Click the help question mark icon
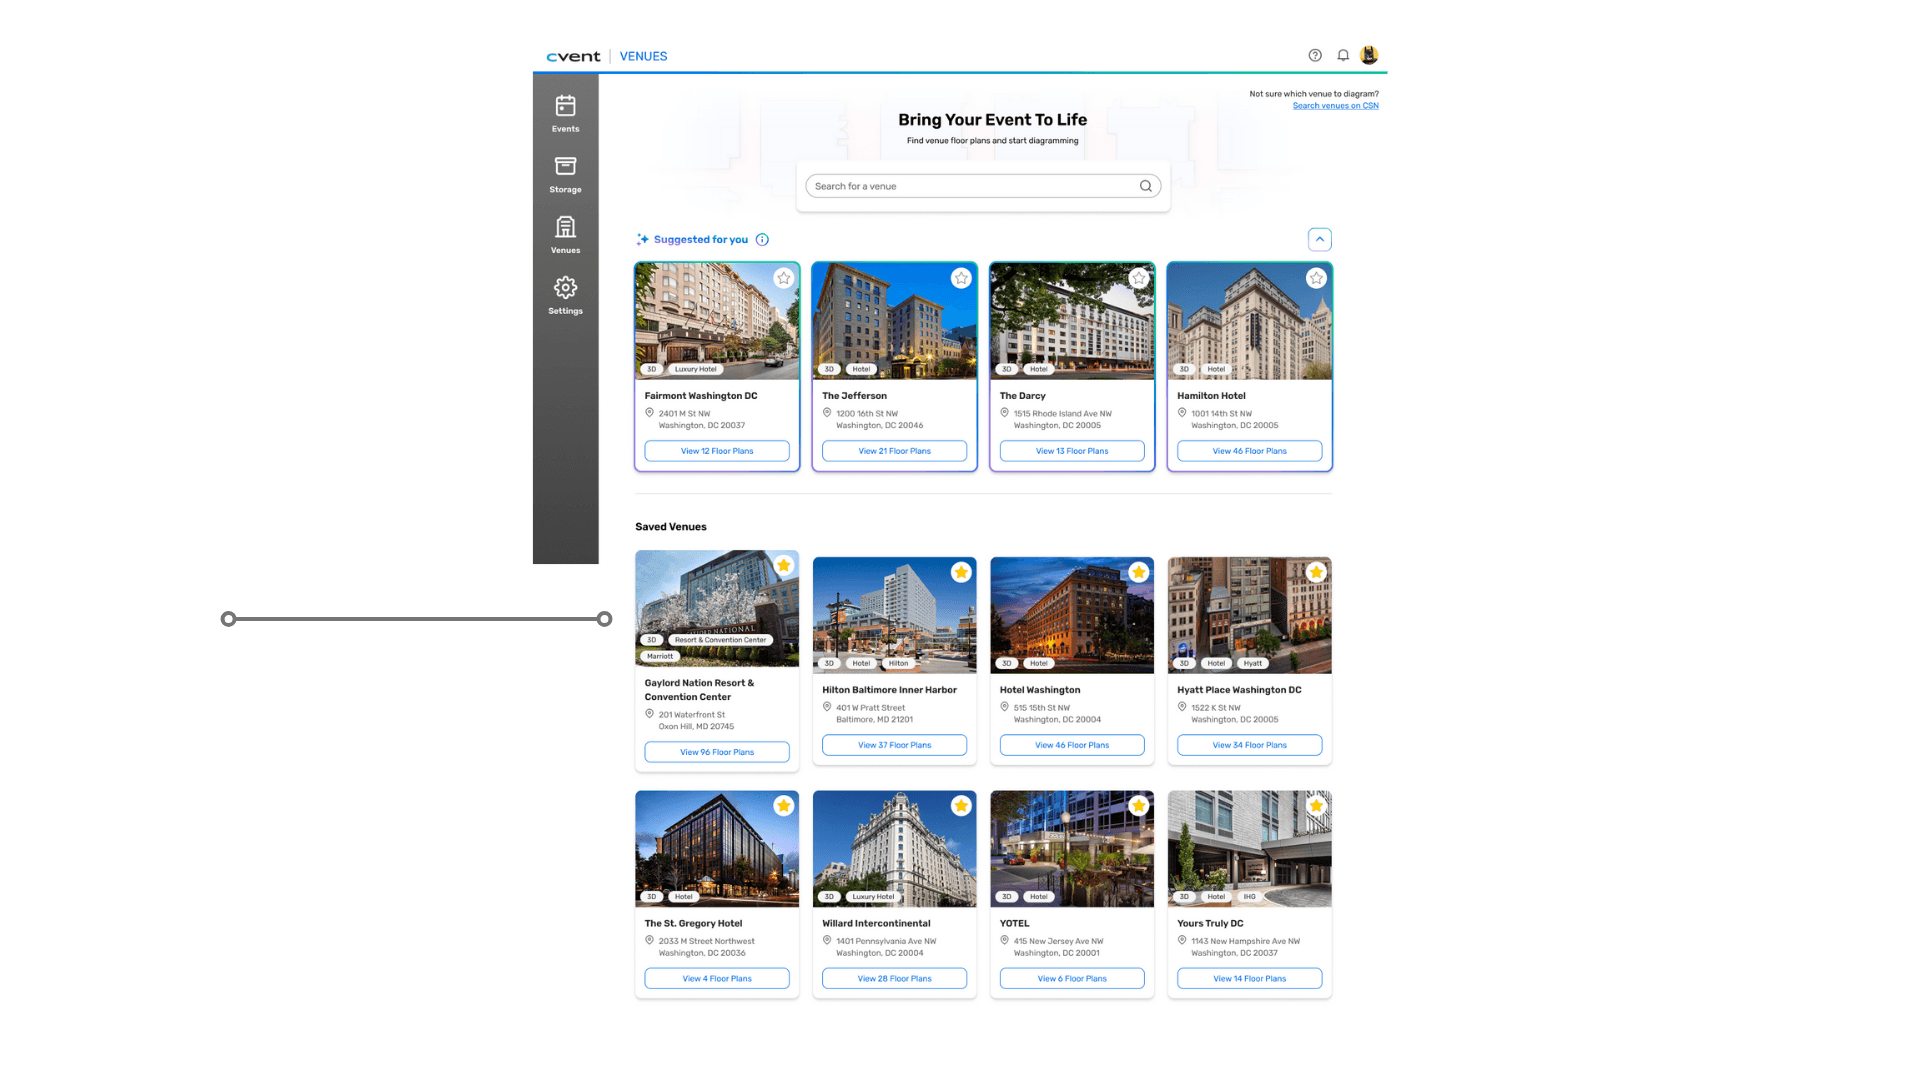The image size is (1920, 1080). pyautogui.click(x=1315, y=56)
